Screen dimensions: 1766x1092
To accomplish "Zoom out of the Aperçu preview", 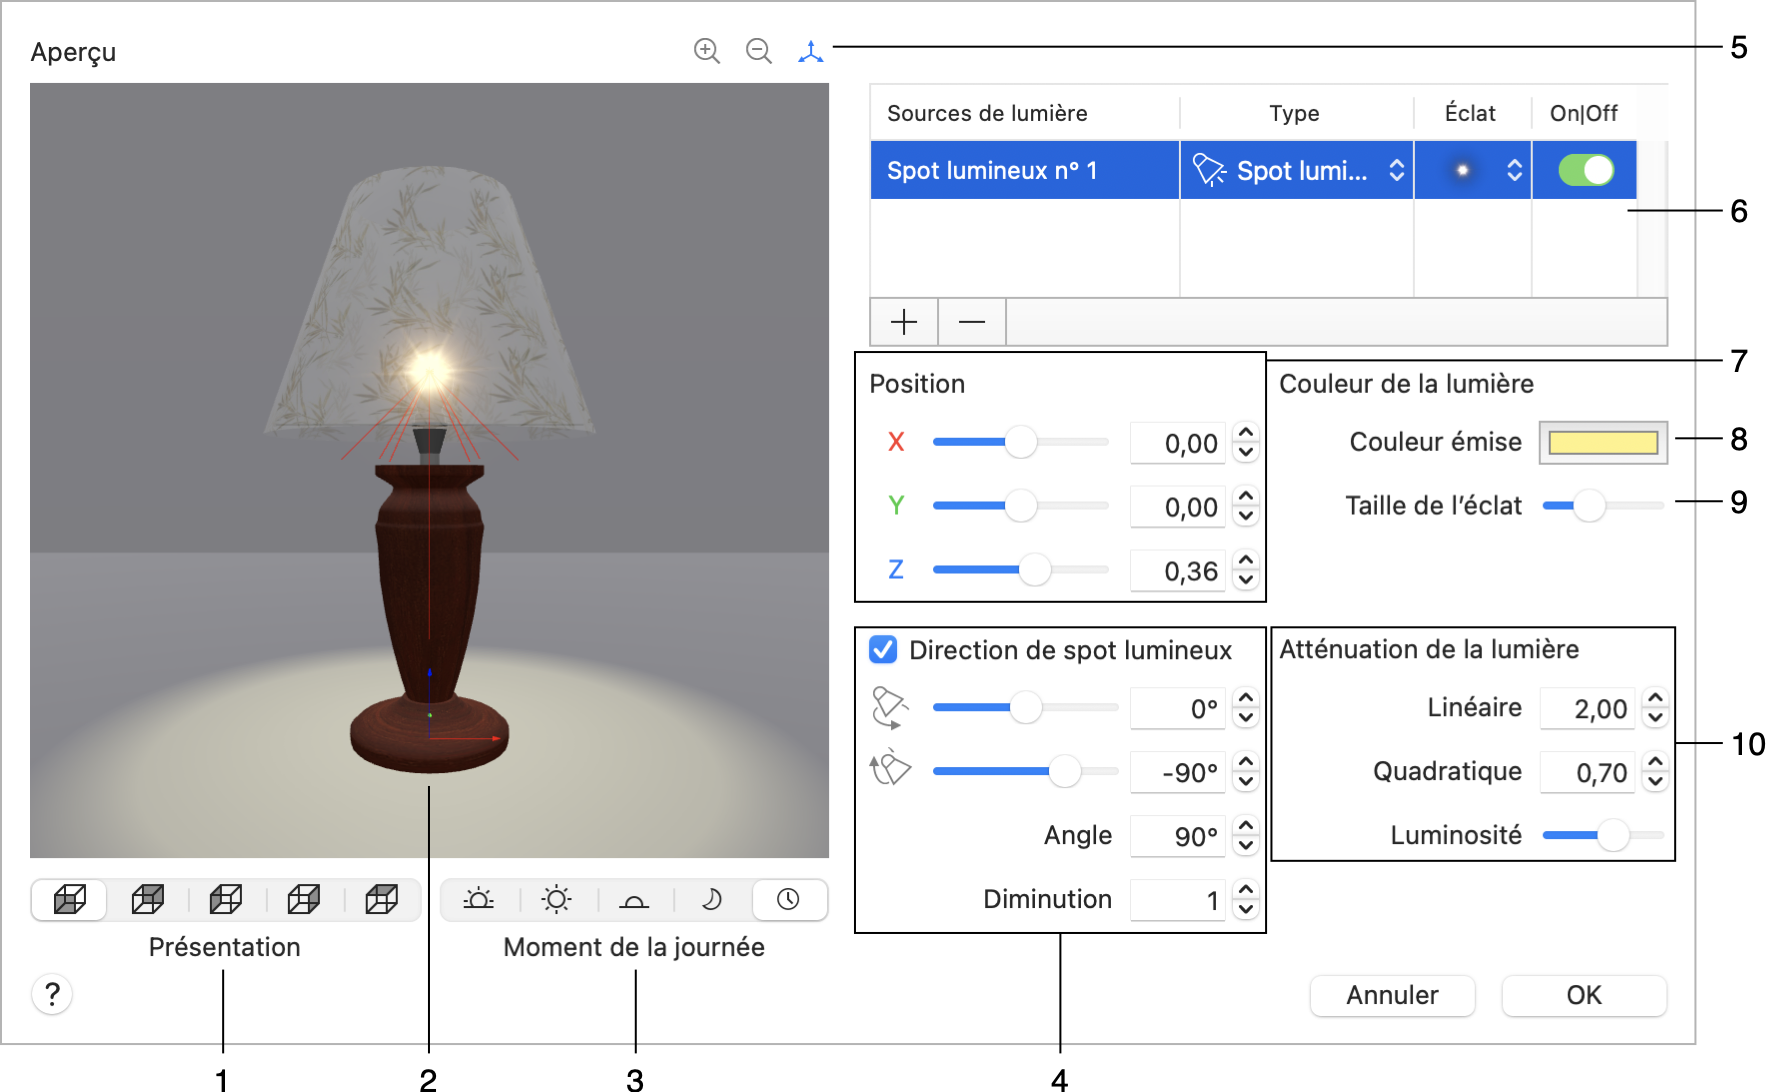I will [759, 51].
